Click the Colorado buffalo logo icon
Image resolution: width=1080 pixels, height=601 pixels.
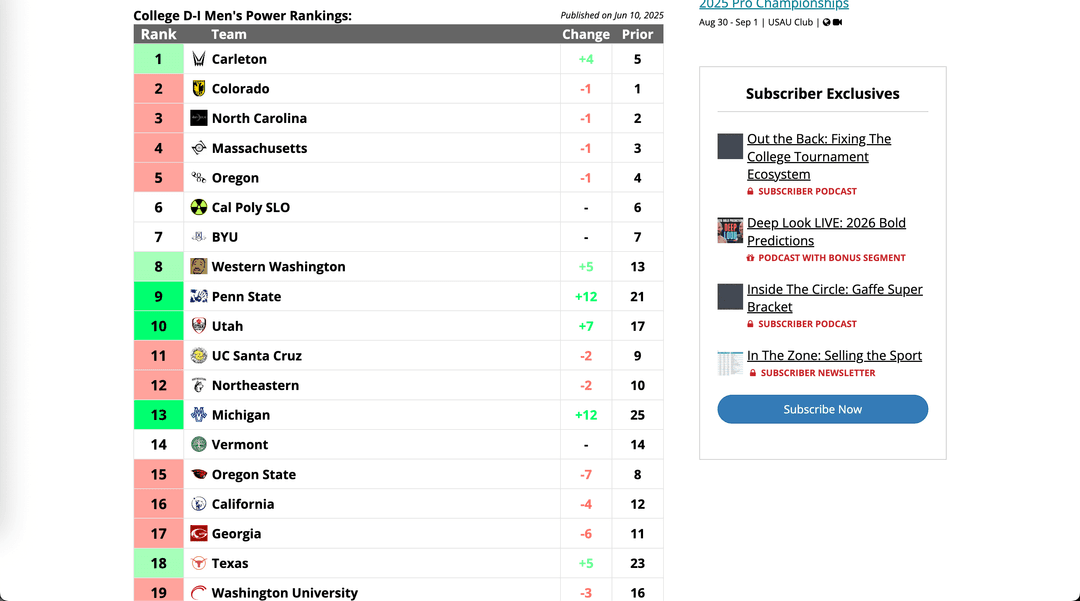(x=200, y=88)
